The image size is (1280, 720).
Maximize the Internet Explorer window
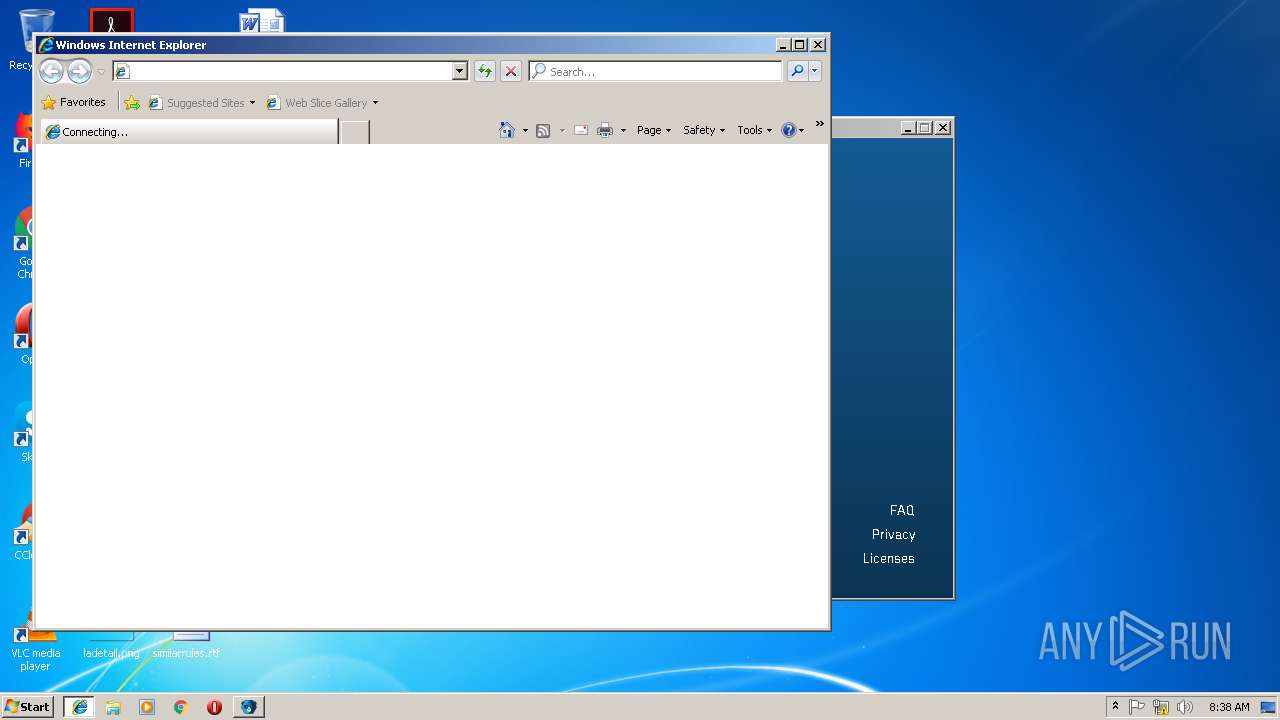(x=800, y=45)
